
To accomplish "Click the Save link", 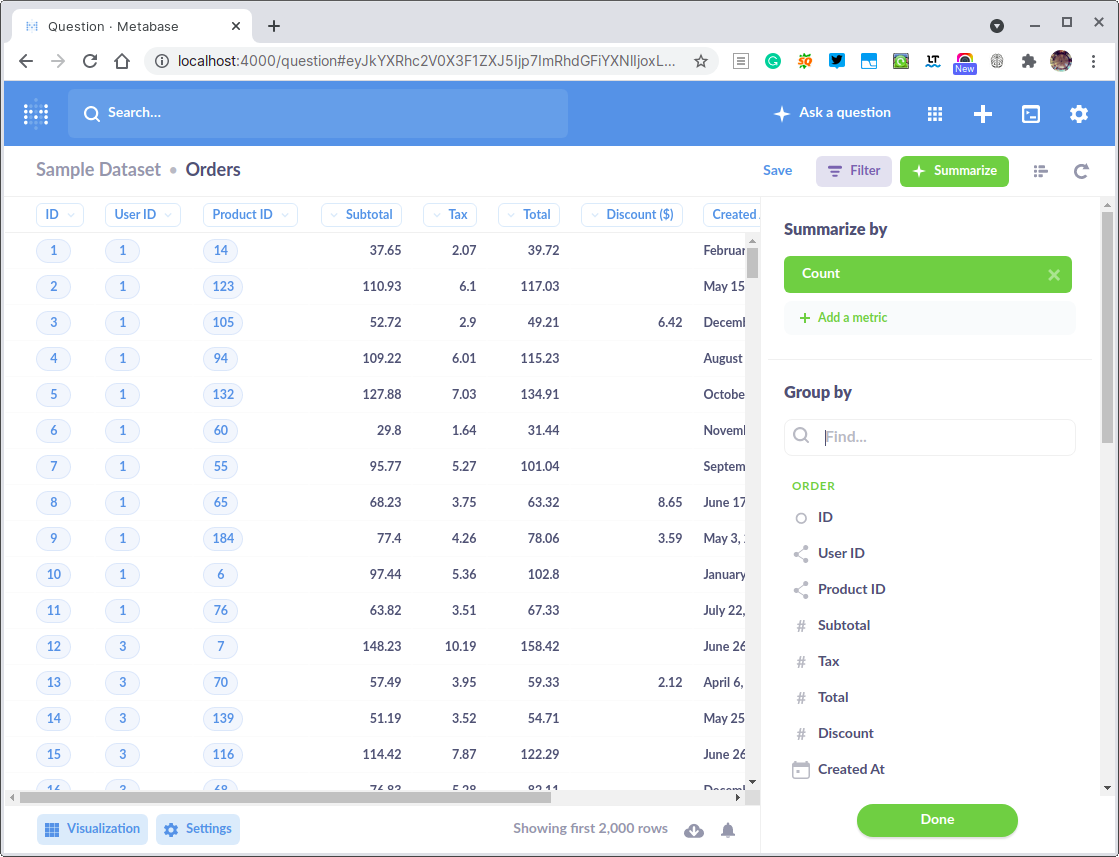I will tap(777, 171).
